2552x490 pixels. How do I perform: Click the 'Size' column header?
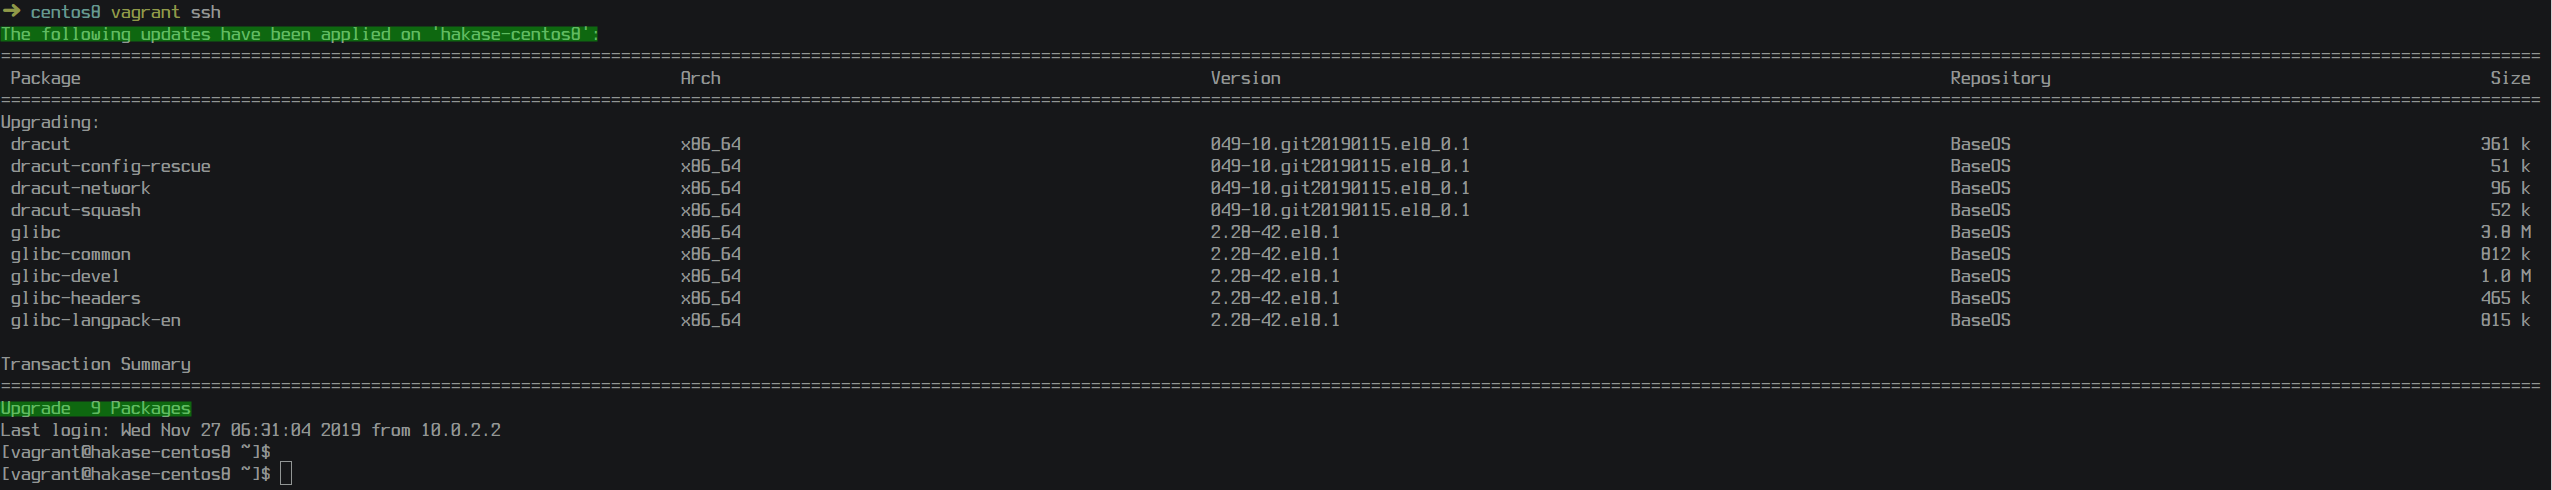pos(2510,78)
